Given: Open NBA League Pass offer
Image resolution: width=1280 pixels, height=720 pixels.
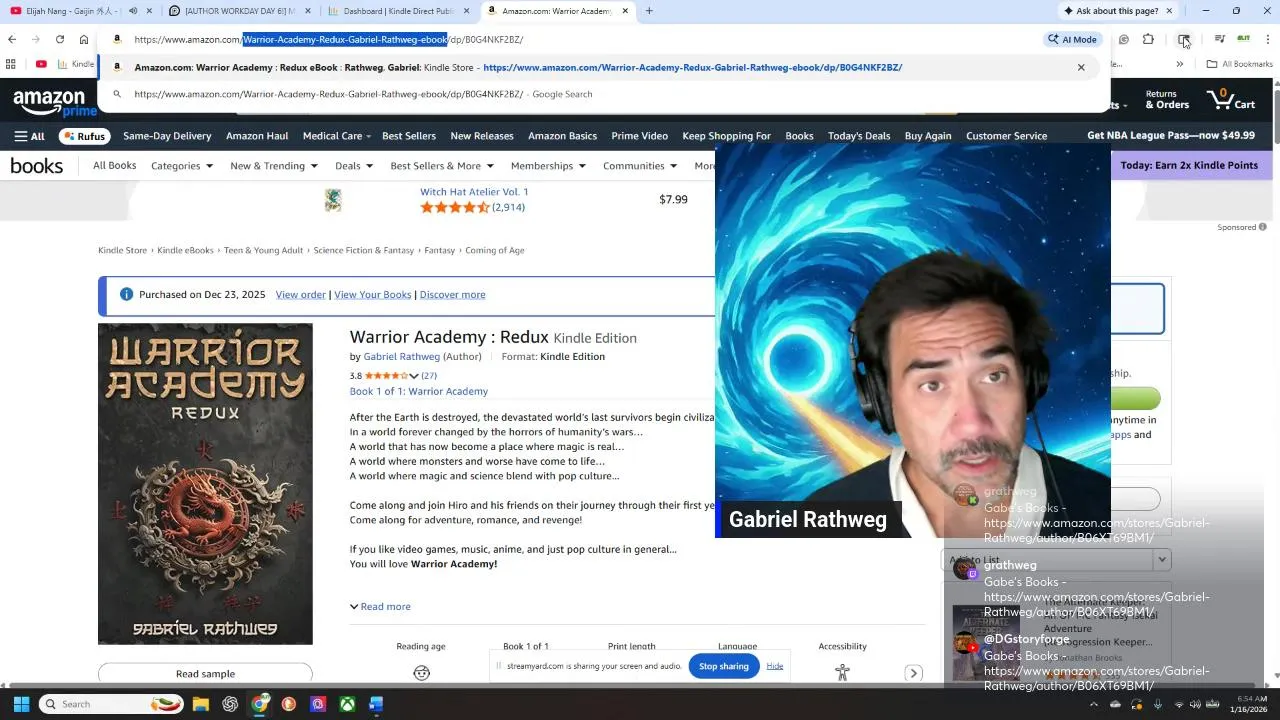Looking at the screenshot, I should click(1170, 136).
